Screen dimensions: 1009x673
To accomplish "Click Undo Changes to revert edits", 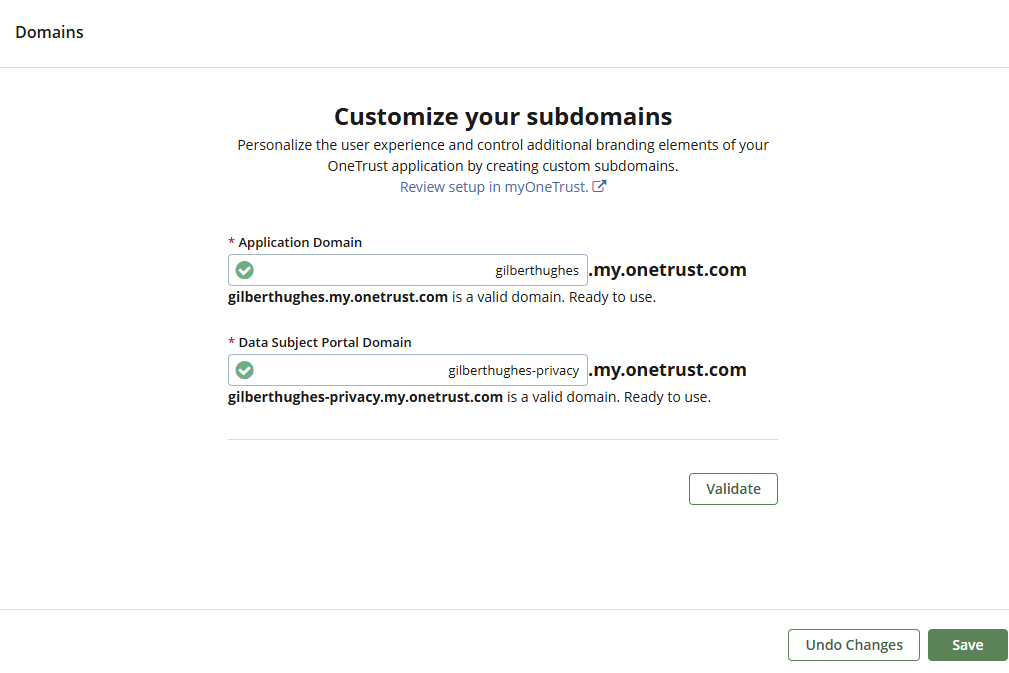I will (x=854, y=645).
